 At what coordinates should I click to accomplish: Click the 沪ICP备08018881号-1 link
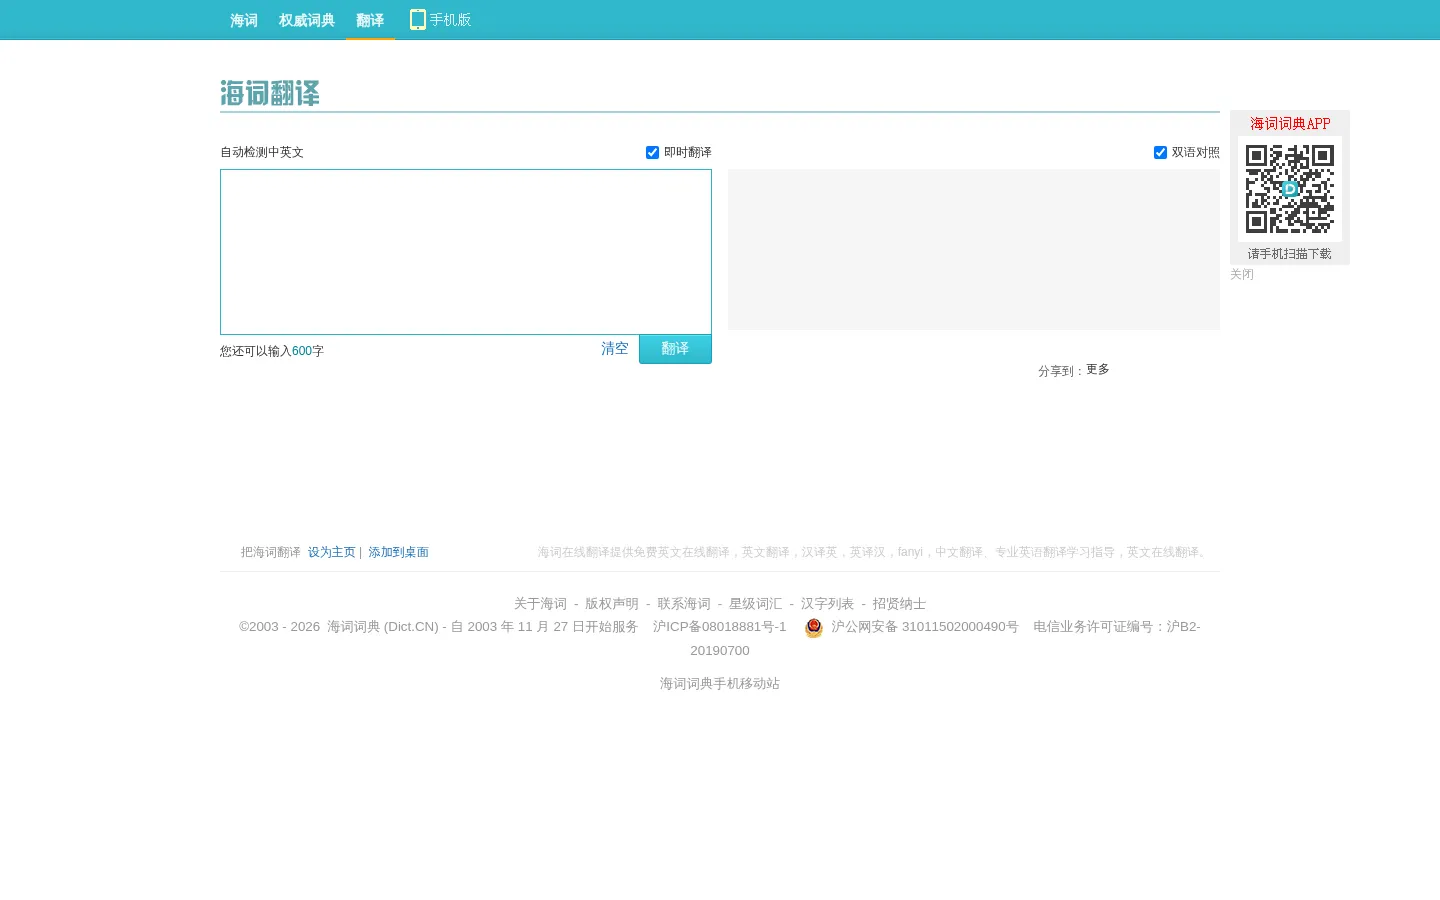point(720,627)
